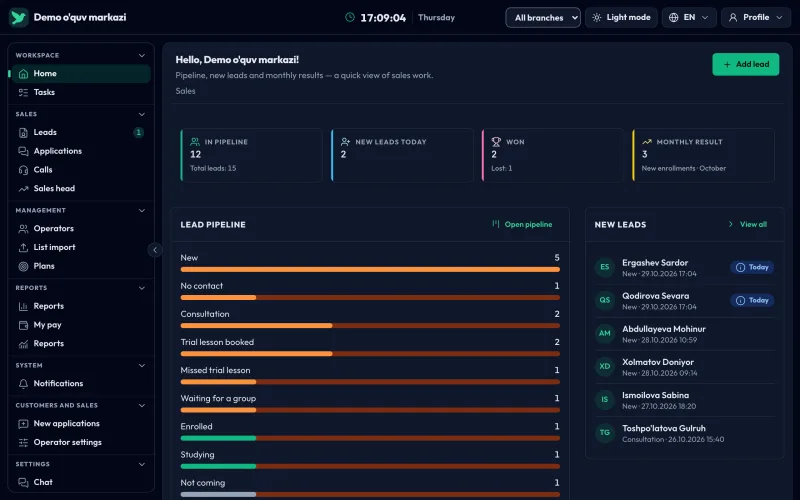
Task: Click the New stage progress bar
Action: pos(370,269)
